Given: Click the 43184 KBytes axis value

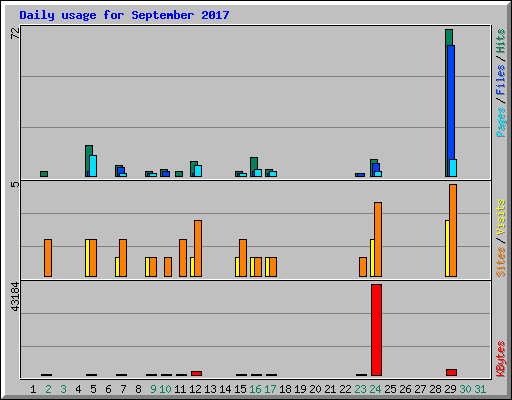Looking at the screenshot, I should click(x=15, y=297).
